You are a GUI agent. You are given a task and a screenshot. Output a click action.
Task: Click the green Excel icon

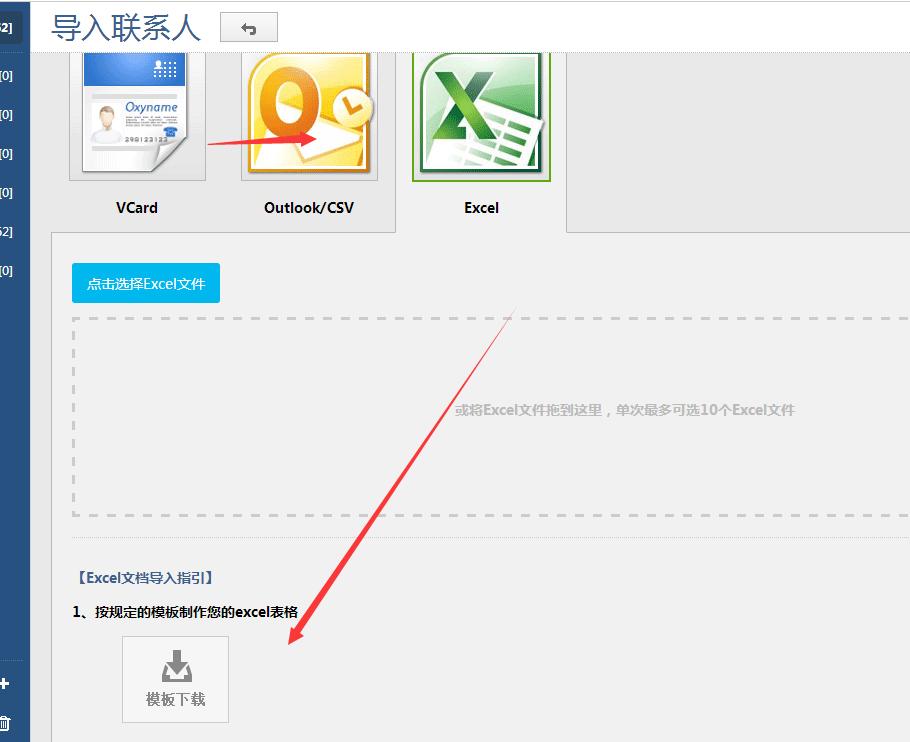point(481,113)
